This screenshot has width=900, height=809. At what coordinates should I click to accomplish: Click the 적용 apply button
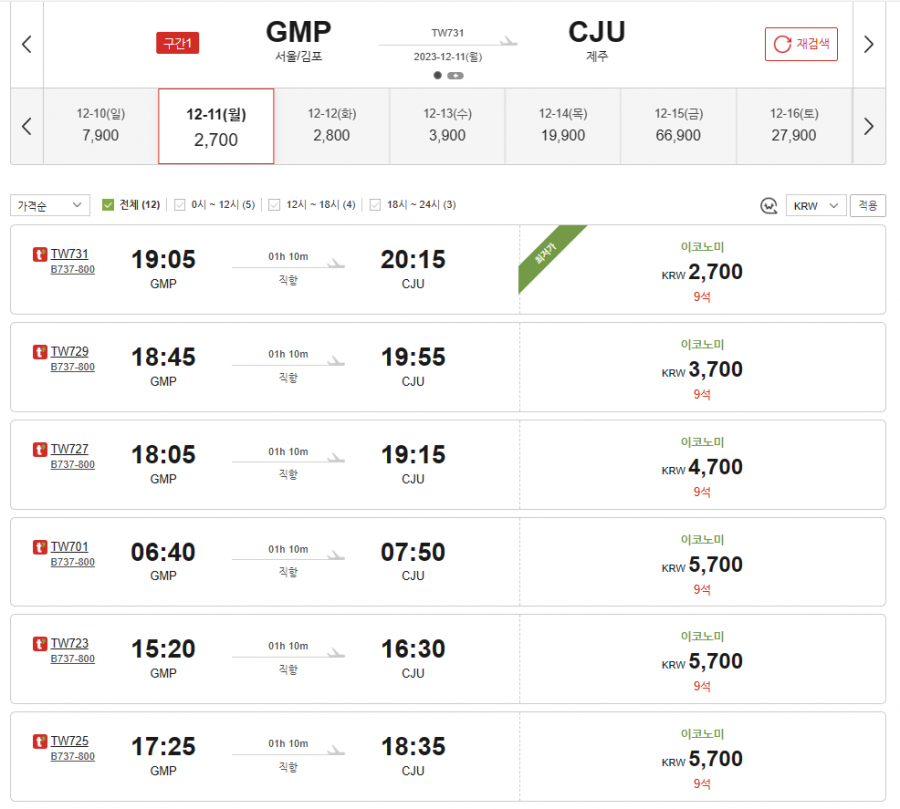pos(867,205)
